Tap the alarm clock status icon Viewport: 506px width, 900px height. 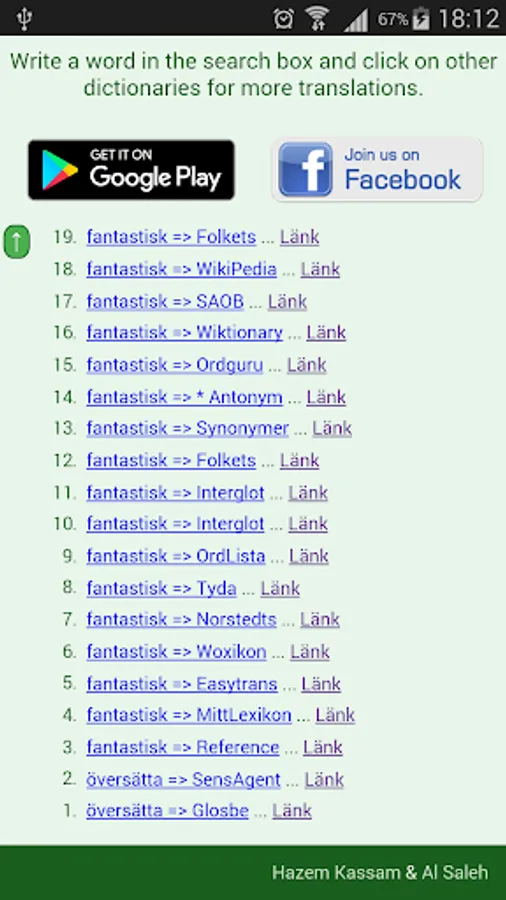pos(283,19)
